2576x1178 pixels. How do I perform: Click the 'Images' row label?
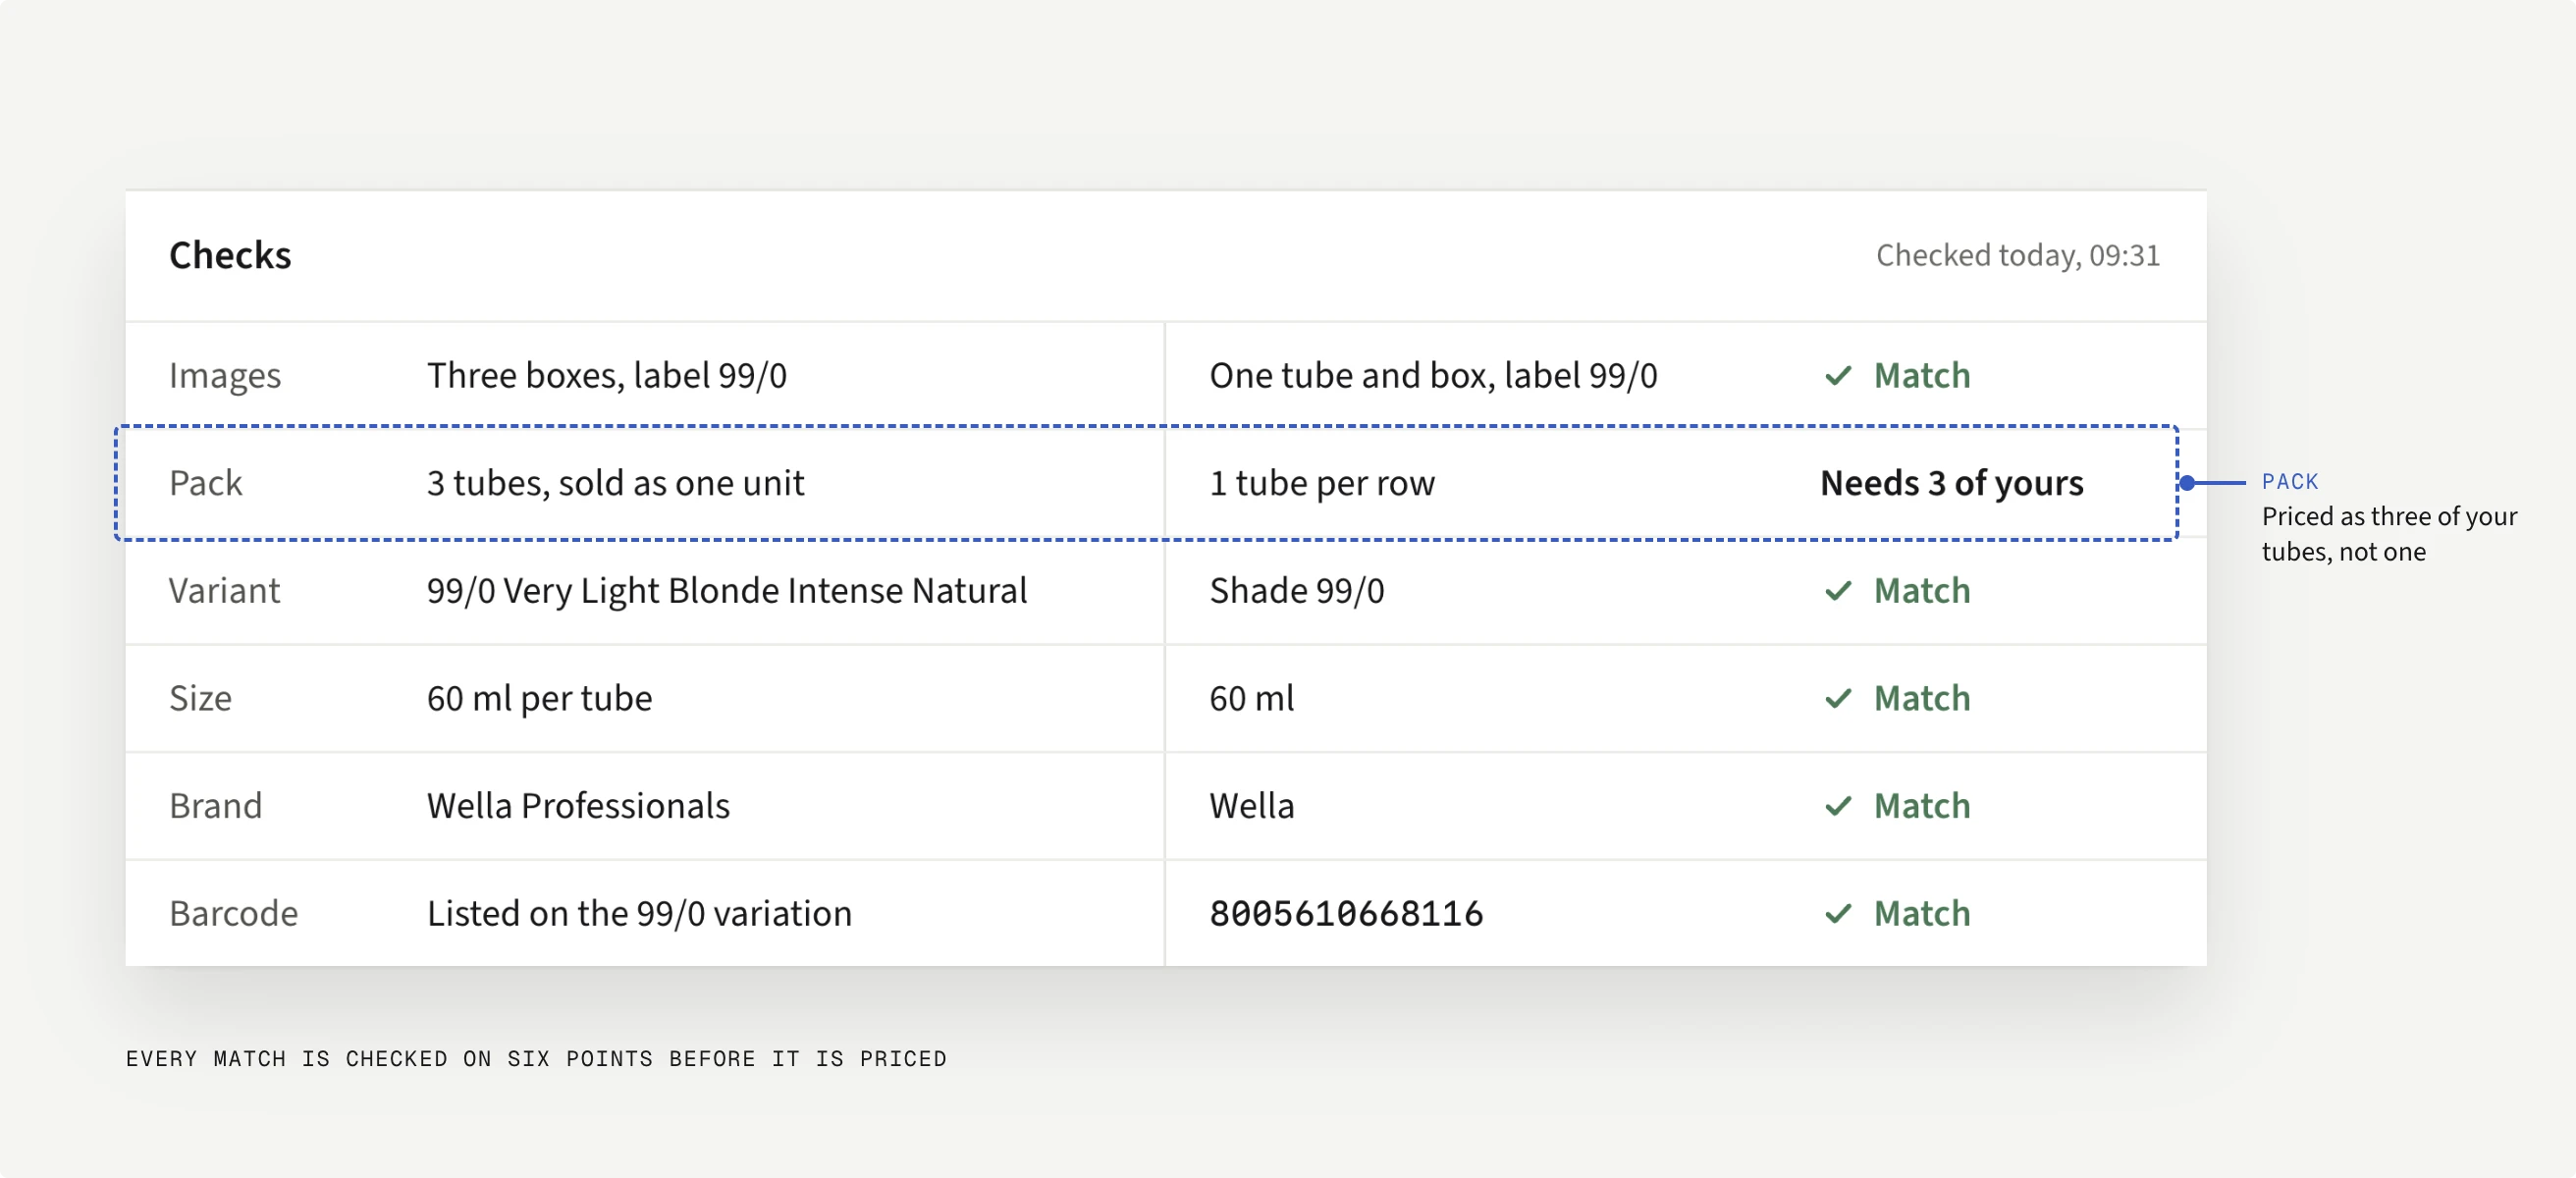click(x=225, y=376)
